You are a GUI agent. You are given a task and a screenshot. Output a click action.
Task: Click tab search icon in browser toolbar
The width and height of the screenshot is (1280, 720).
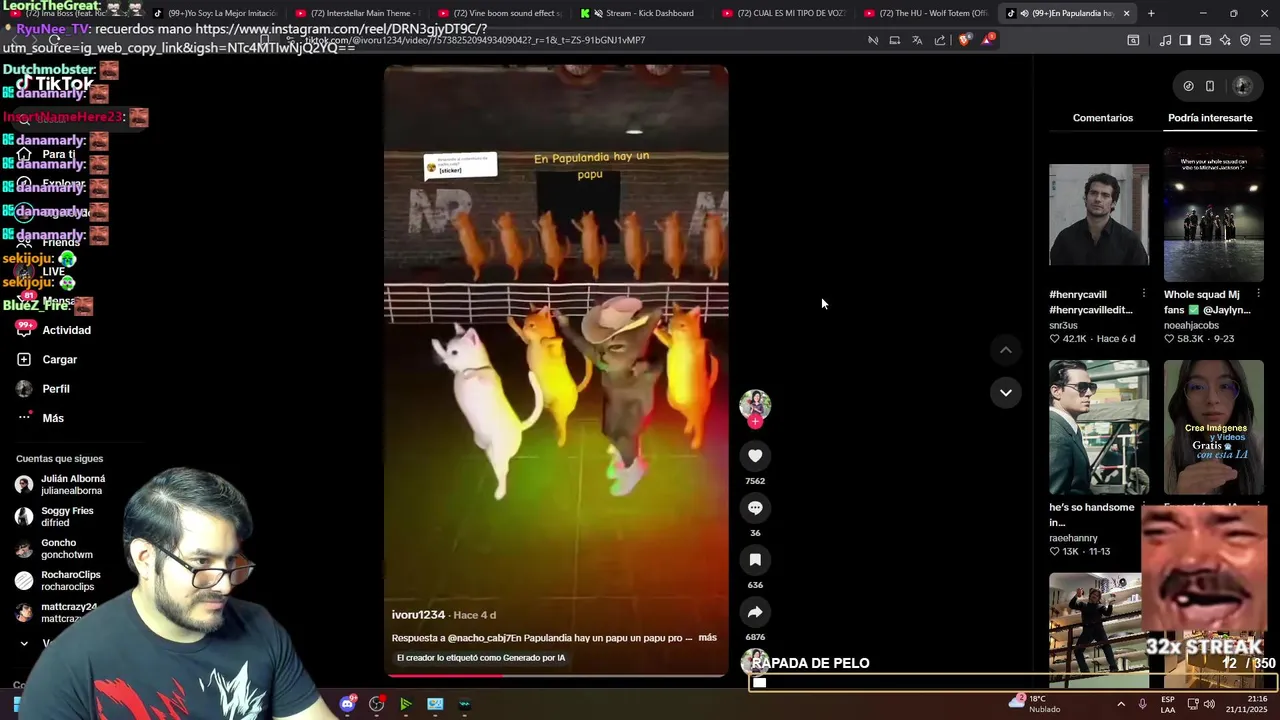click(x=1133, y=40)
